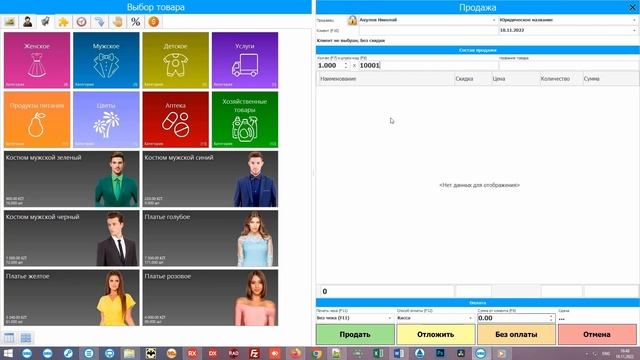The width and height of the screenshot is (640, 360).
Task: Open the Хозяйственные товары category tile
Action: coord(245,120)
